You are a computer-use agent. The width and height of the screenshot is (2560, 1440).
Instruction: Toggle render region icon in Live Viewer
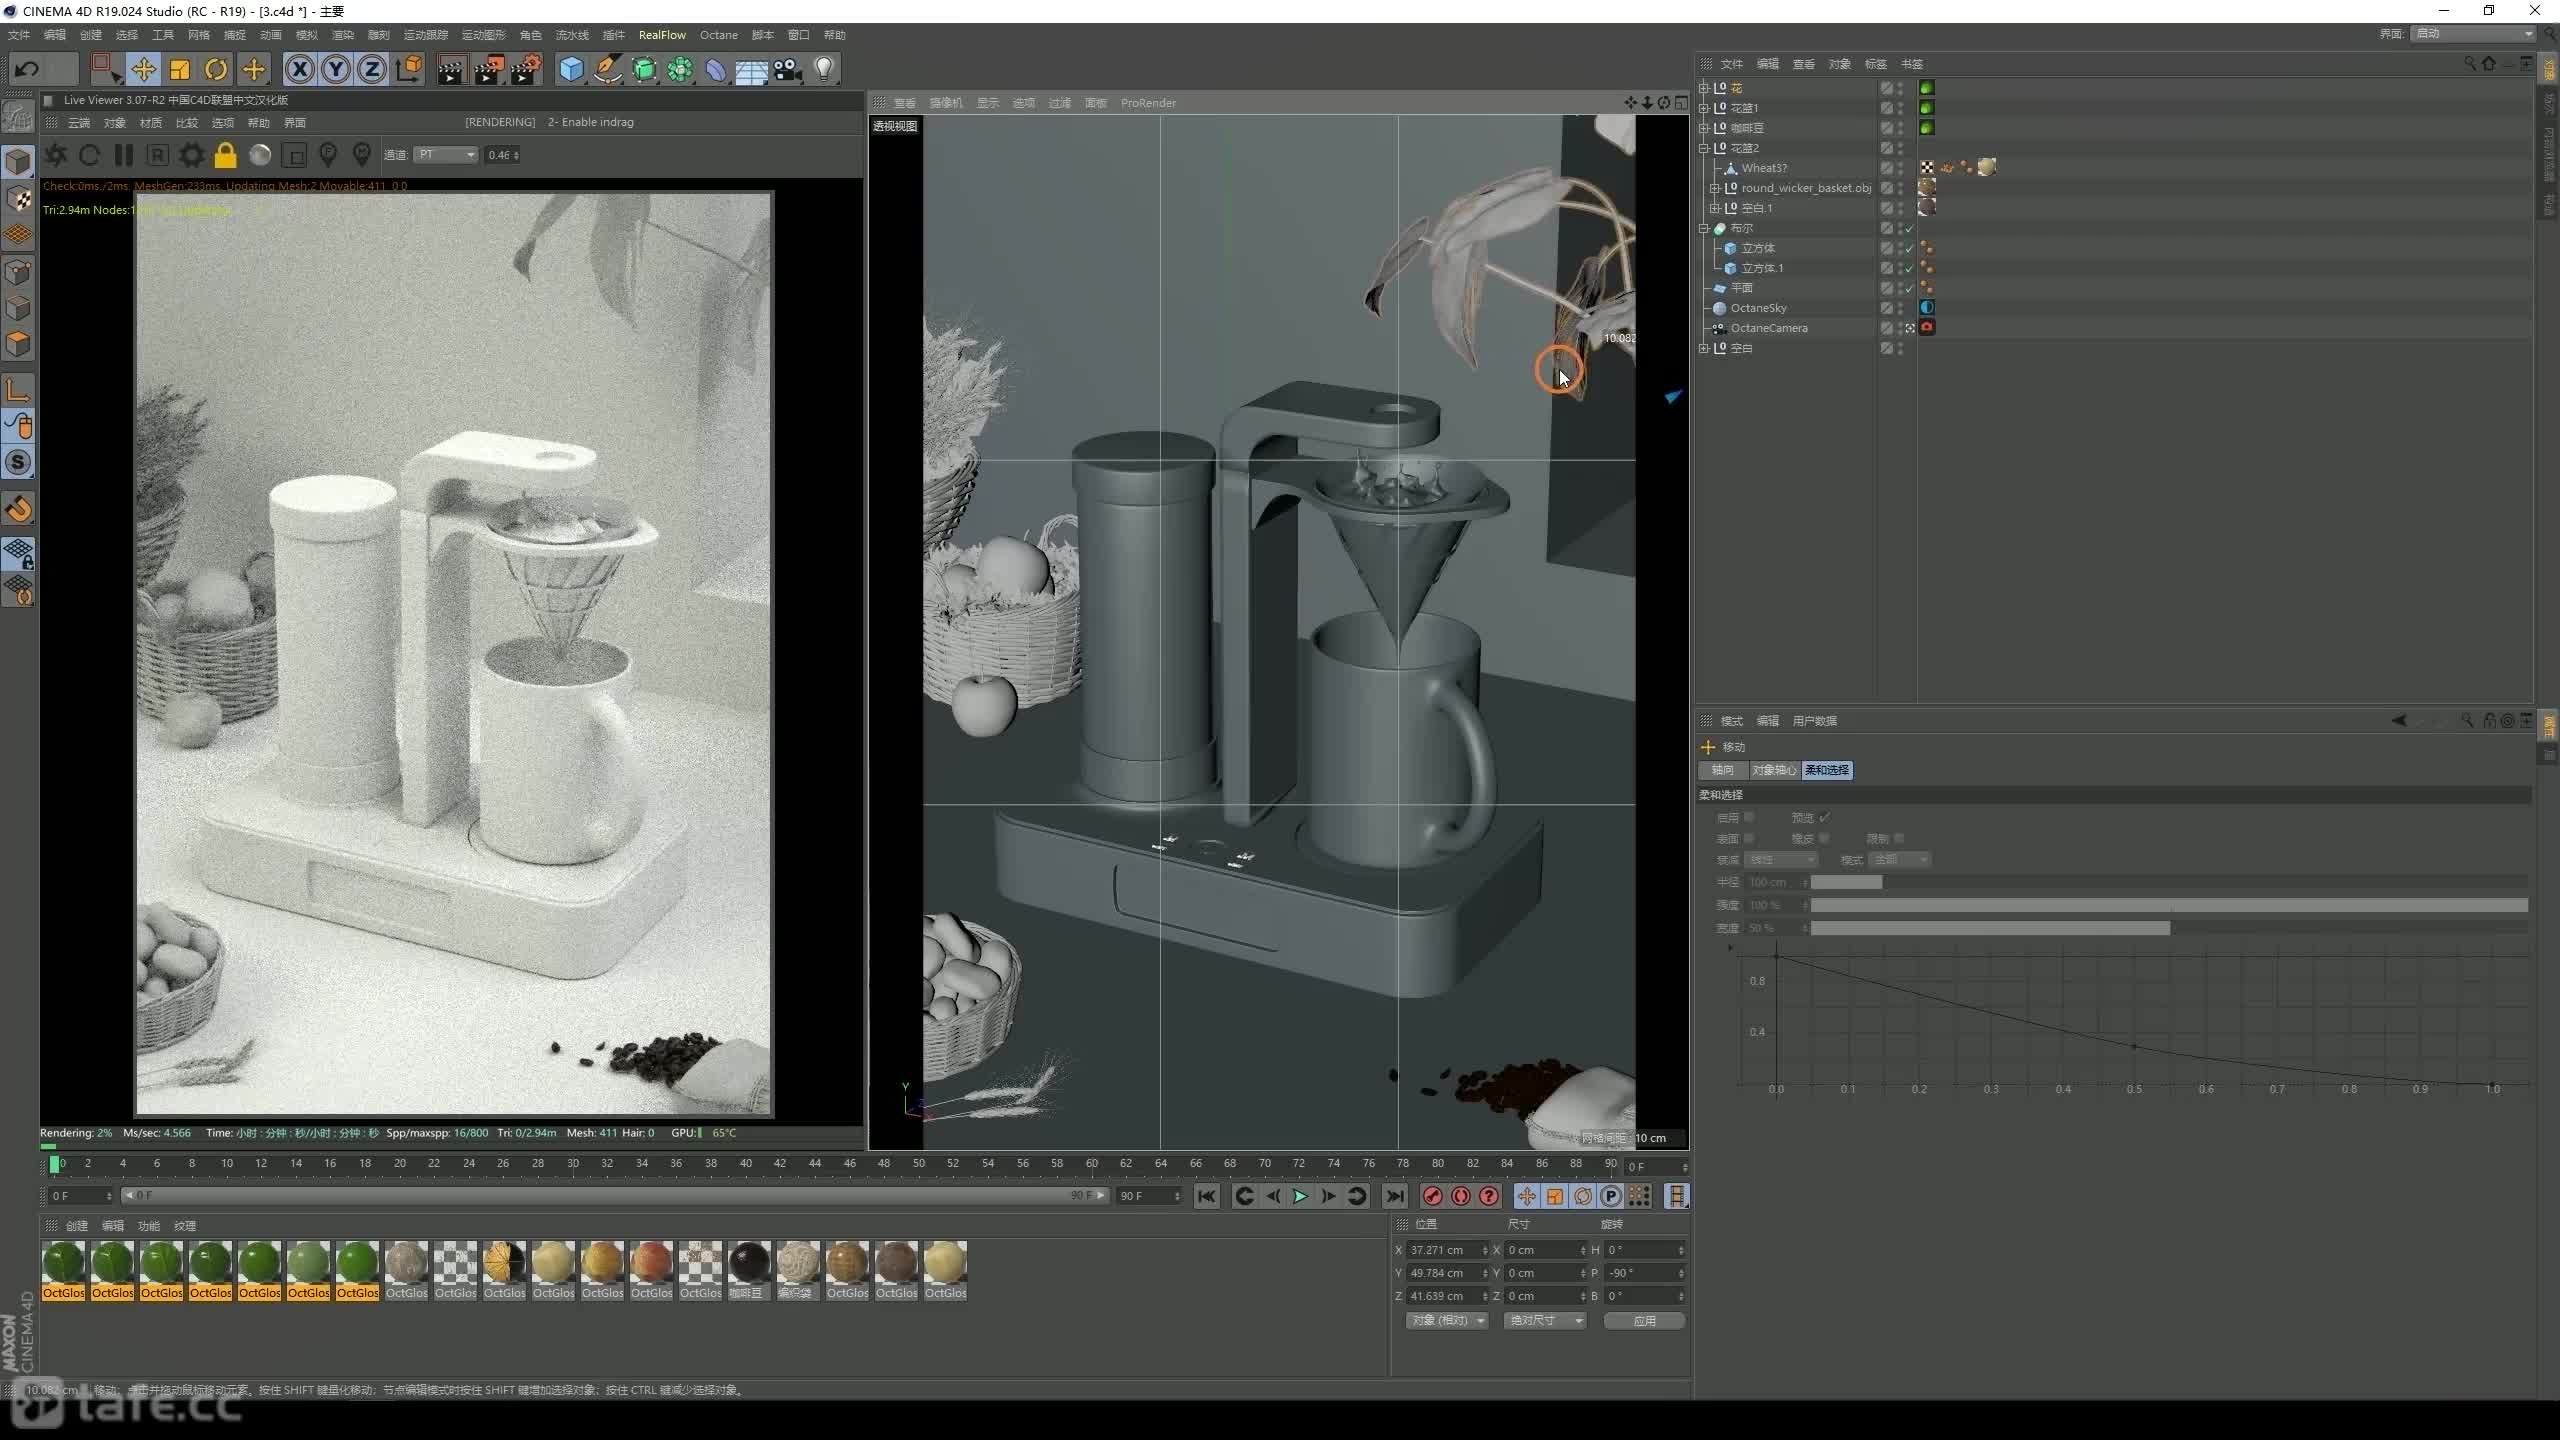tap(294, 155)
